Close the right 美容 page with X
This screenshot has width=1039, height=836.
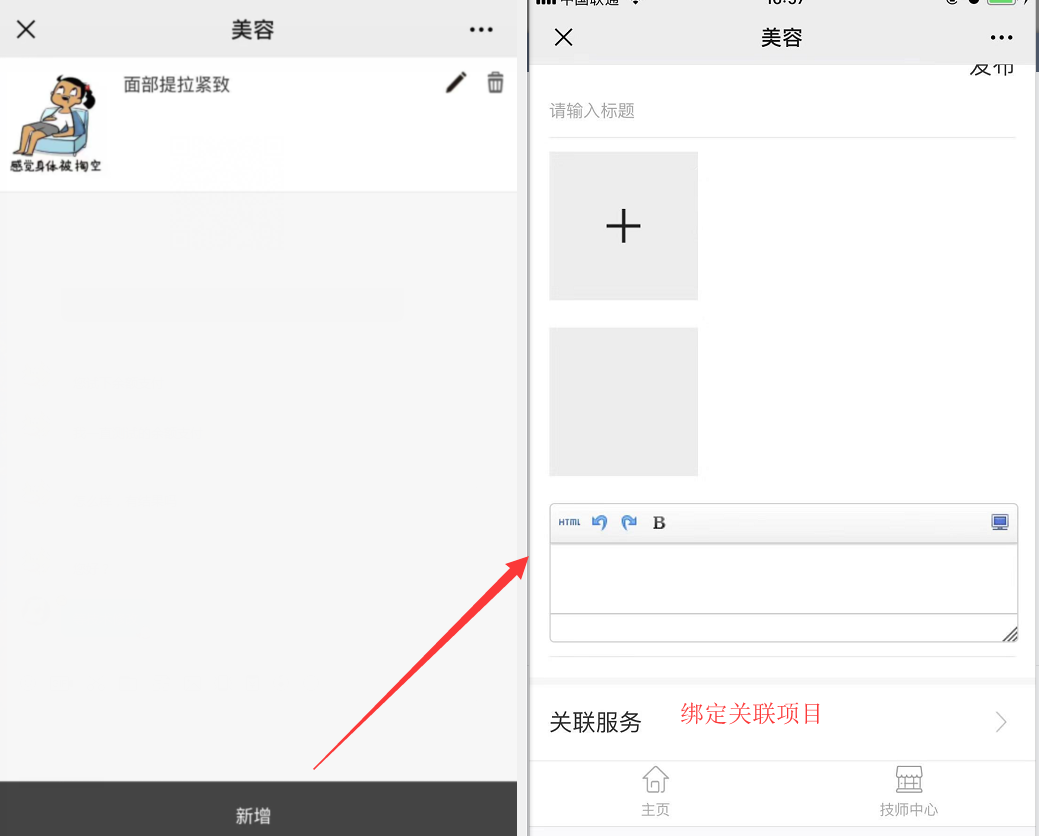click(563, 38)
